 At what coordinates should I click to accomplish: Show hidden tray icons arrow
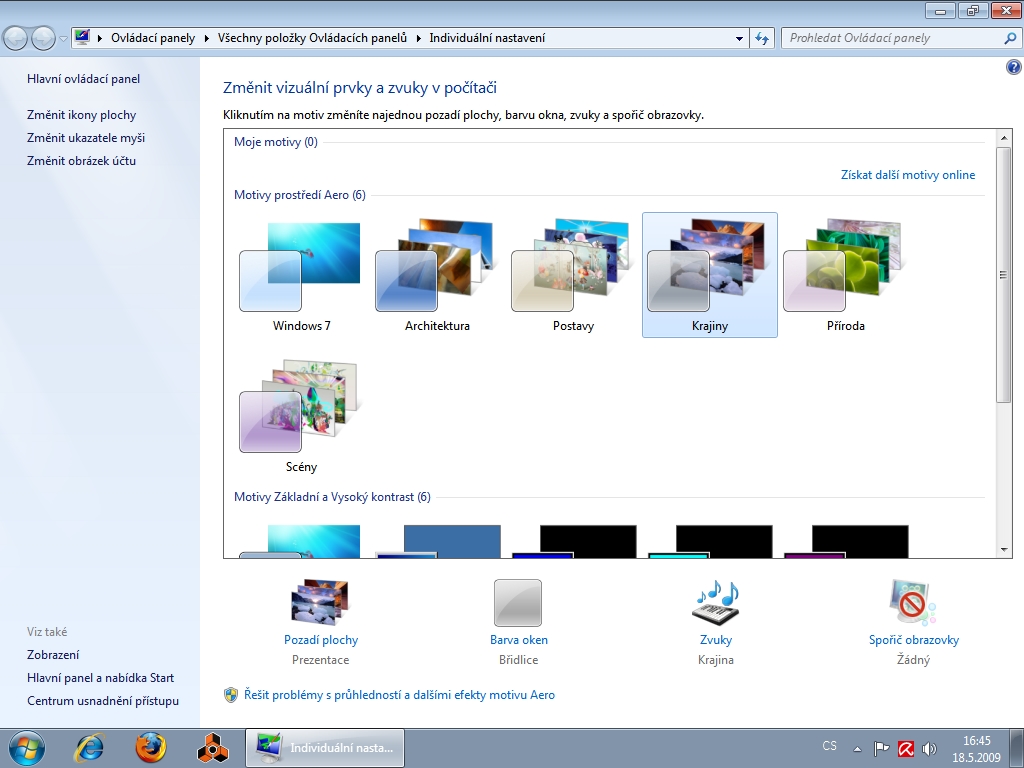(x=857, y=749)
